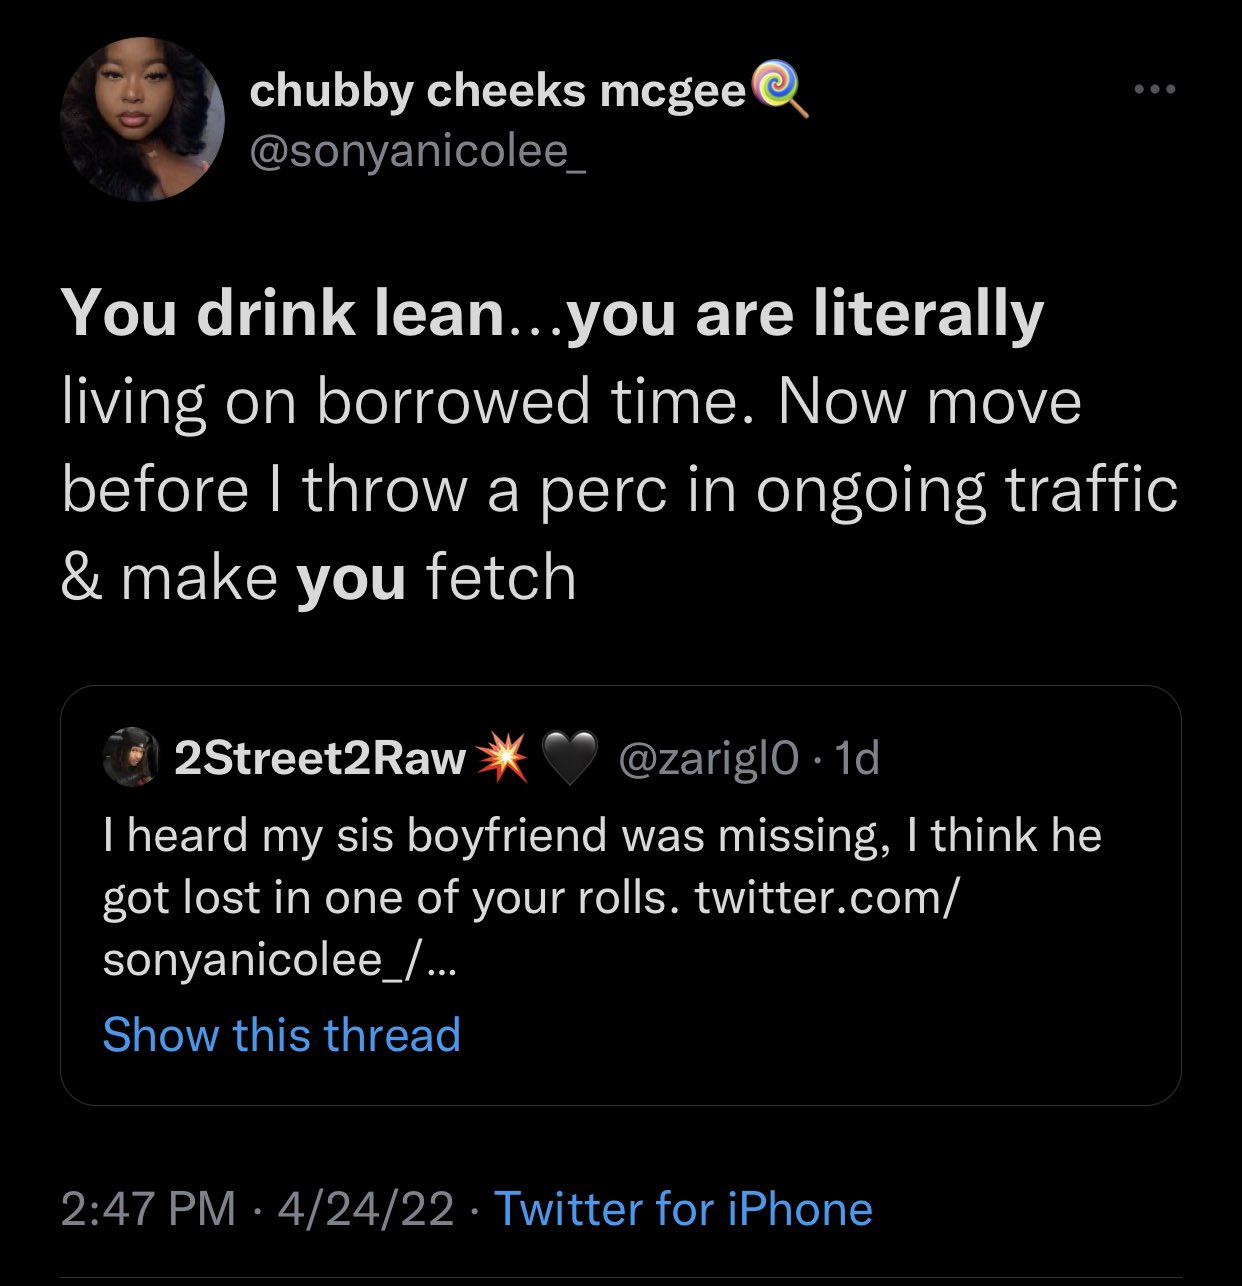Click the @sonyanicolee_ handle
Viewport: 1242px width, 1286px height.
click(x=417, y=153)
